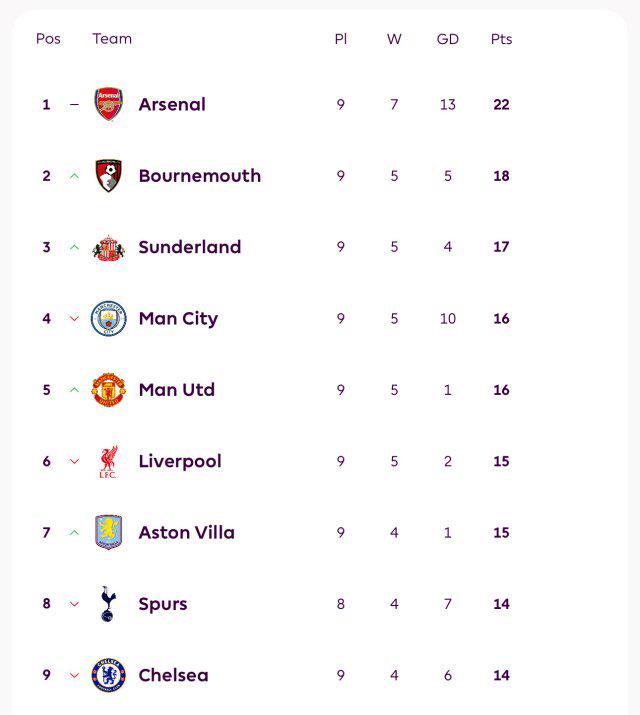Click the Man City crest icon
This screenshot has height=715, width=640.
(x=108, y=319)
